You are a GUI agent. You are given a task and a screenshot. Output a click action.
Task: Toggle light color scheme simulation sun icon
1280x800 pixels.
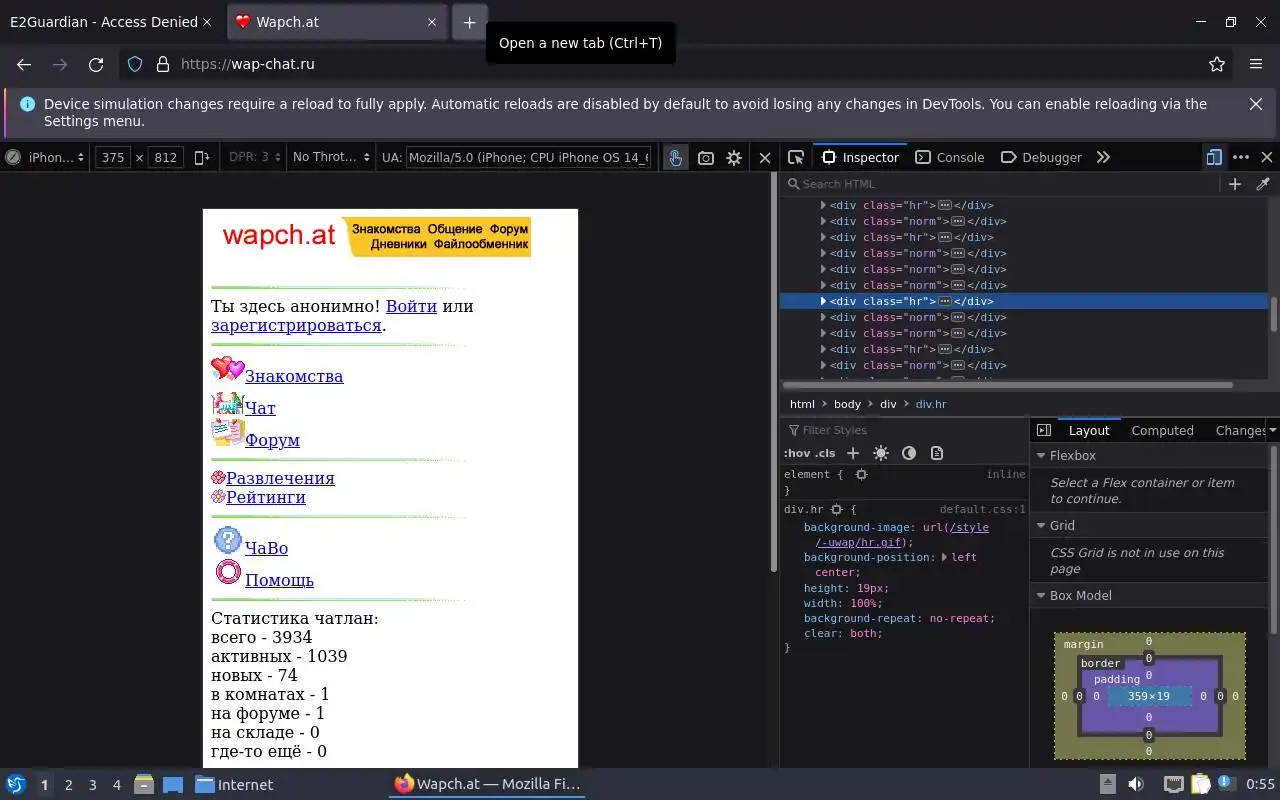881,453
